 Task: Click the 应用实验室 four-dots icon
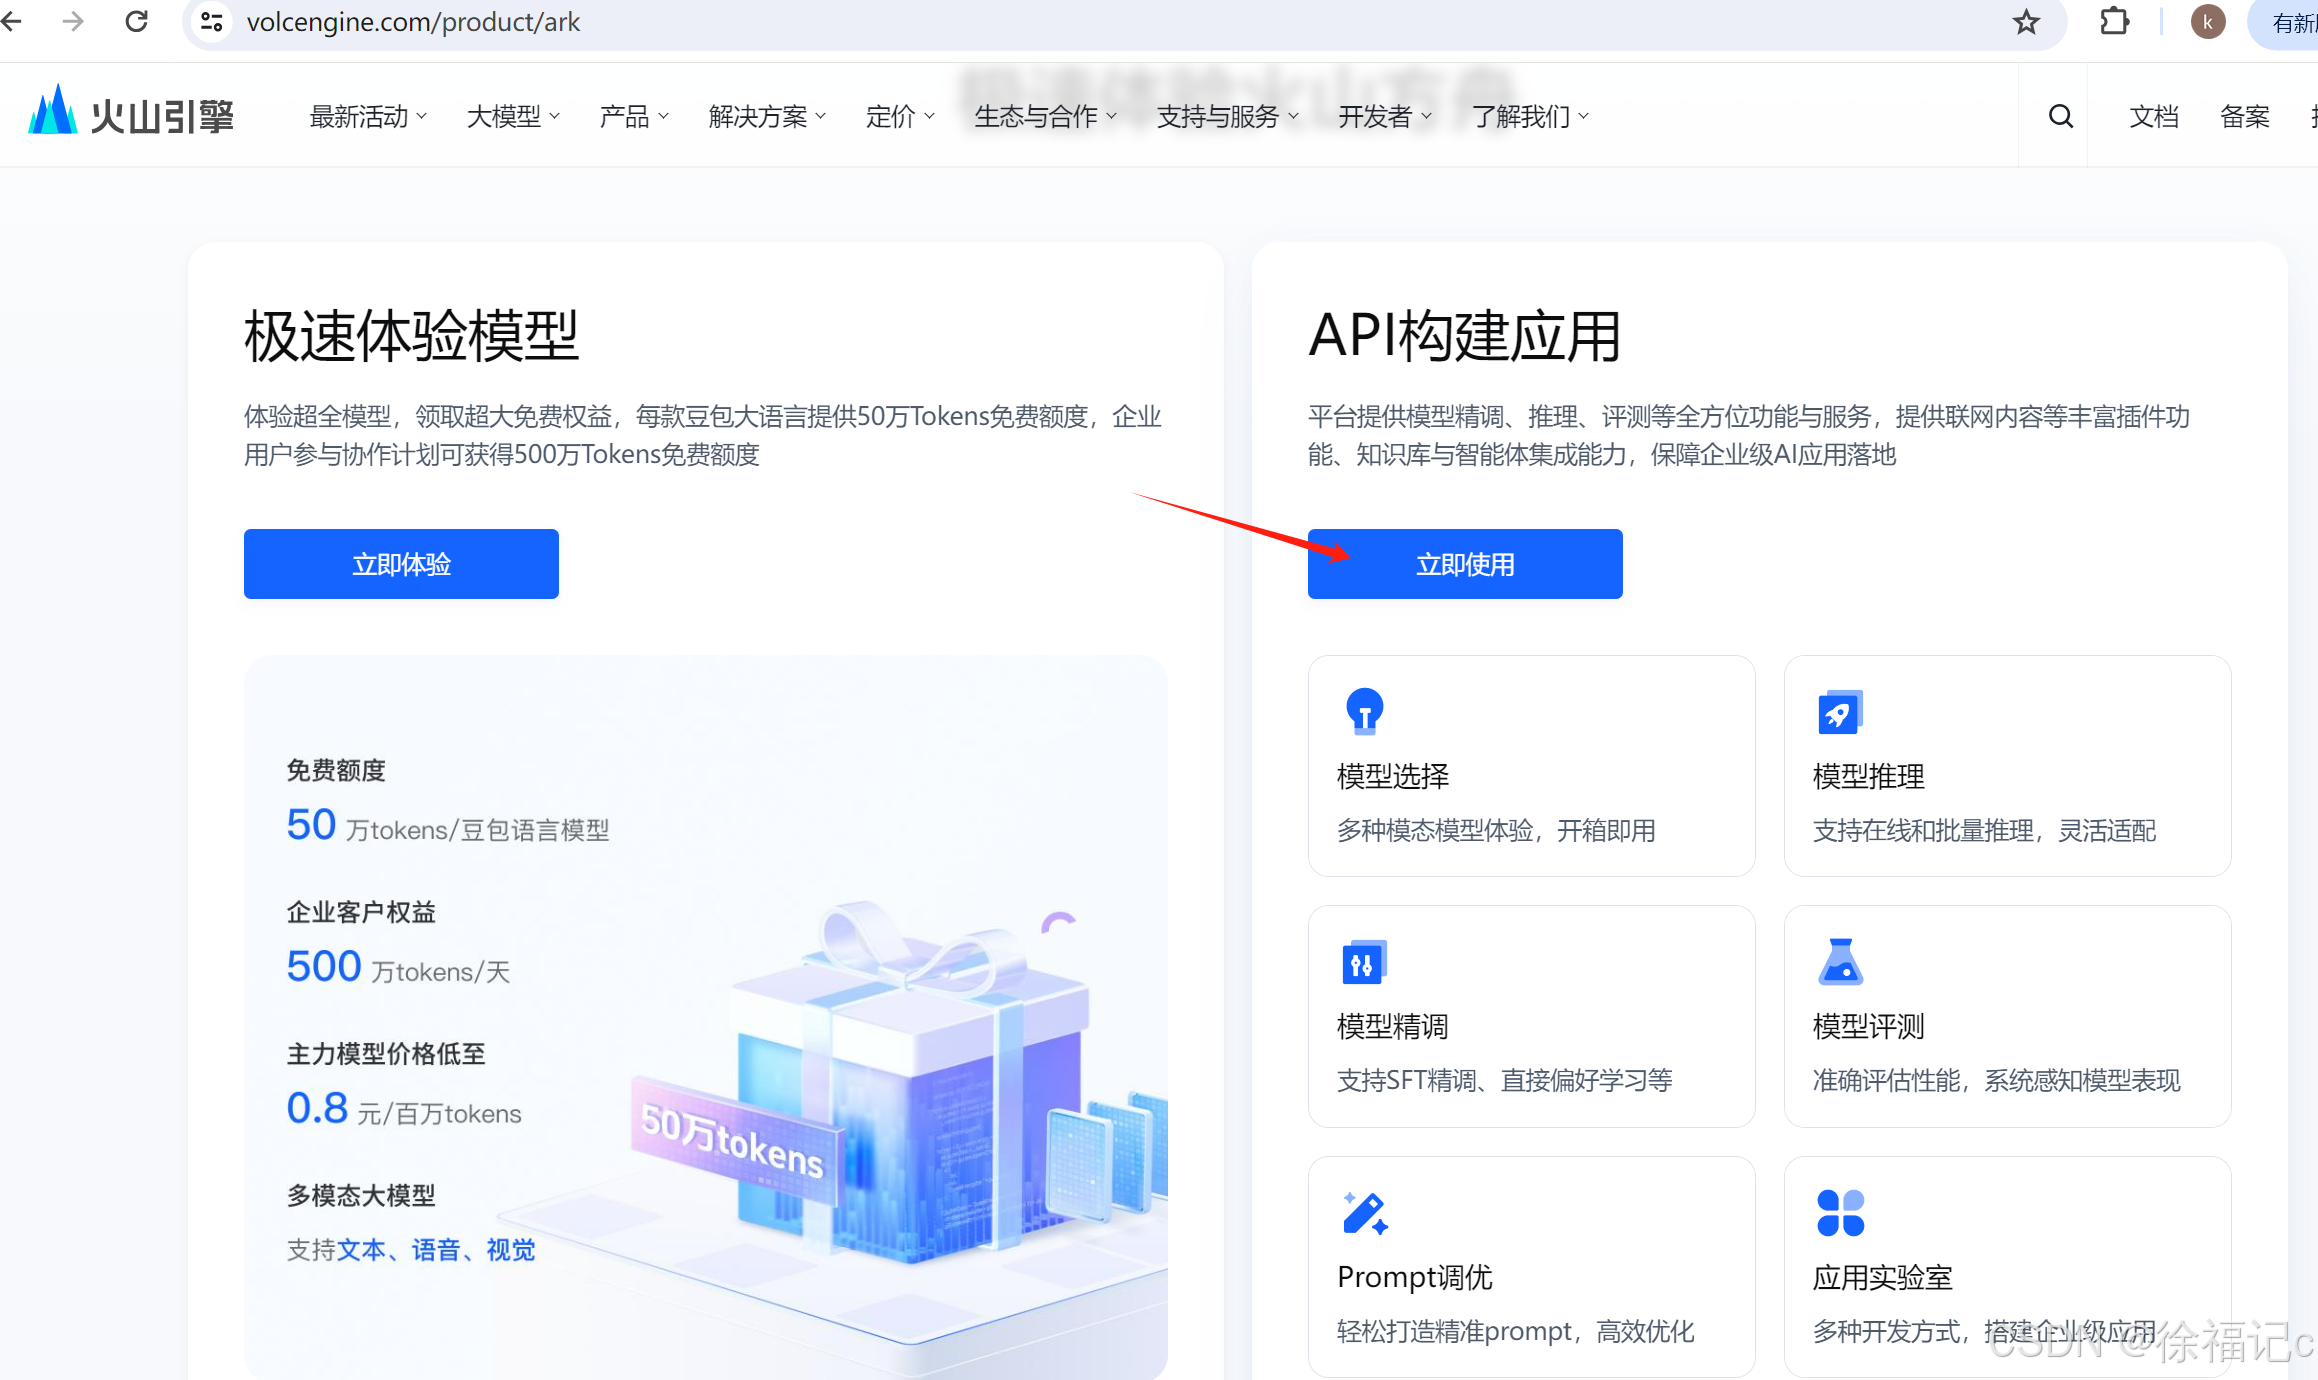point(1840,1213)
